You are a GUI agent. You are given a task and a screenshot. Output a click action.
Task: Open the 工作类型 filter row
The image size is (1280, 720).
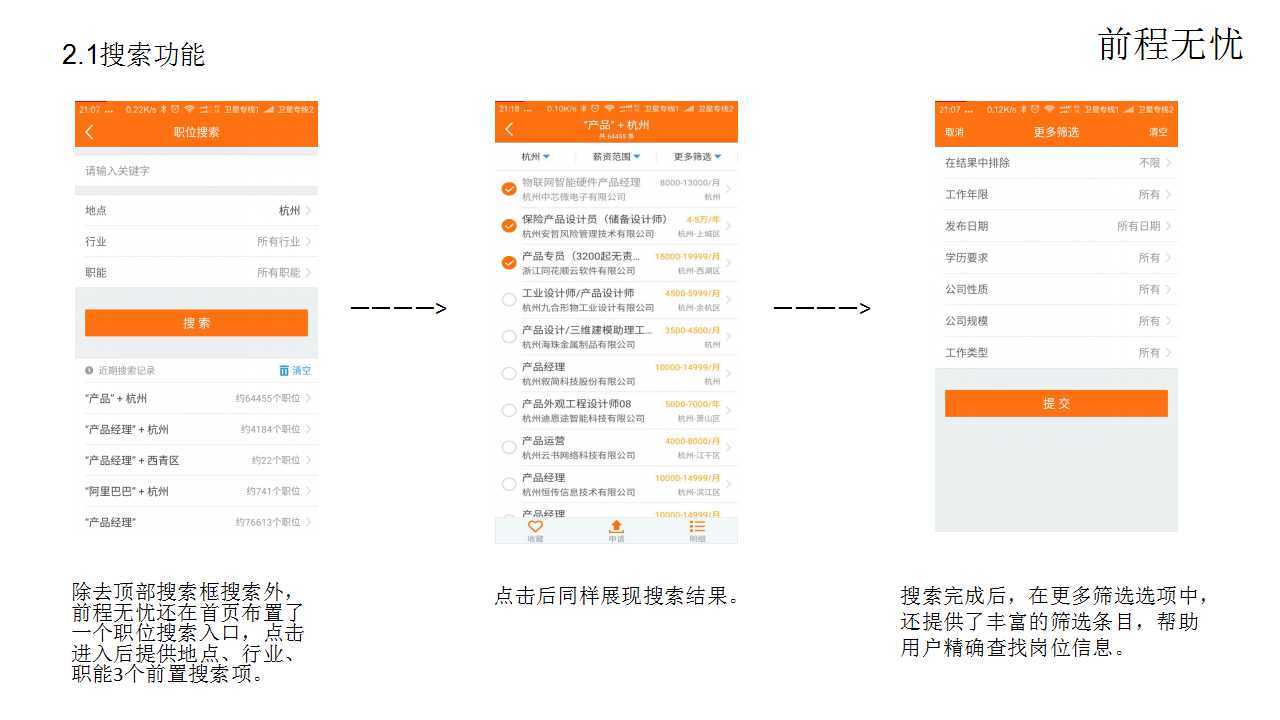(1056, 353)
